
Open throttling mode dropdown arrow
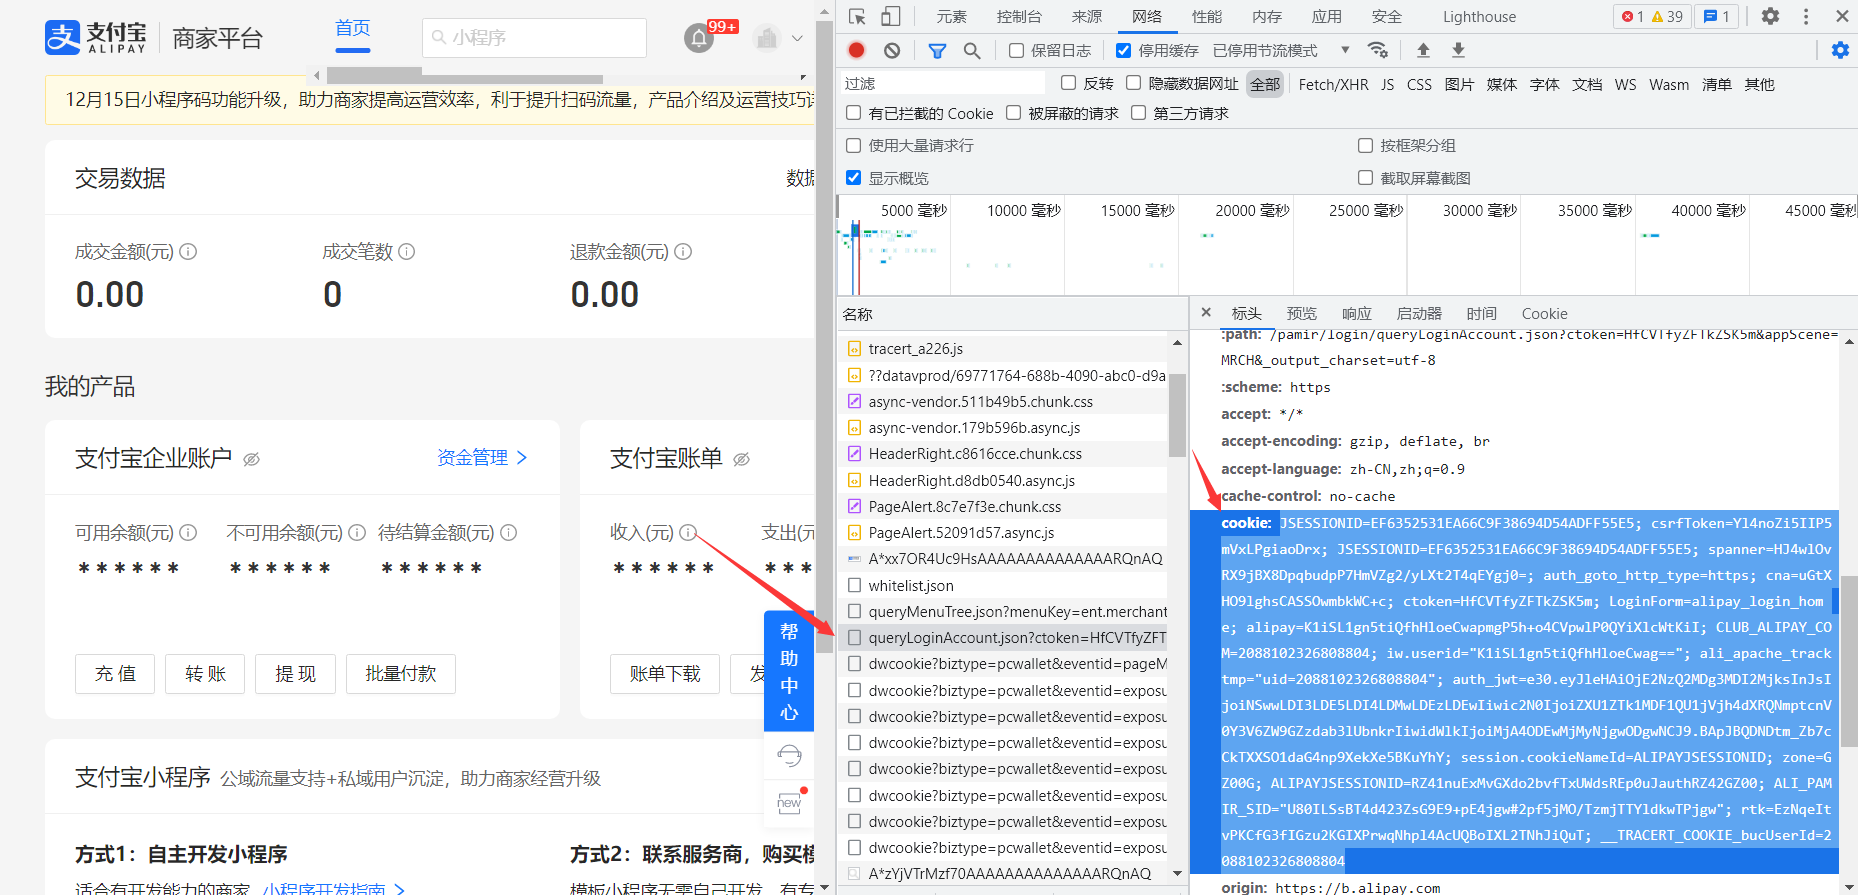click(1345, 50)
